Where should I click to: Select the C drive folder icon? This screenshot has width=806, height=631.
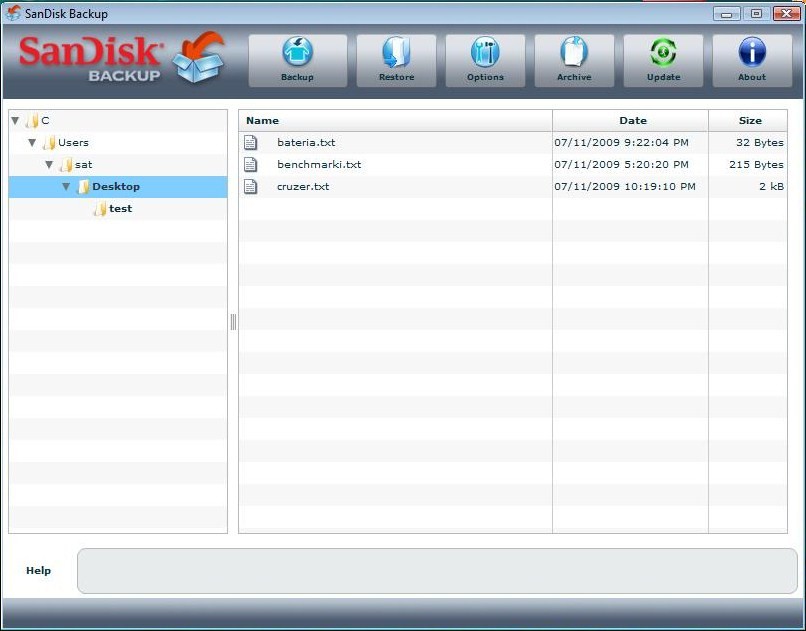tap(32, 121)
